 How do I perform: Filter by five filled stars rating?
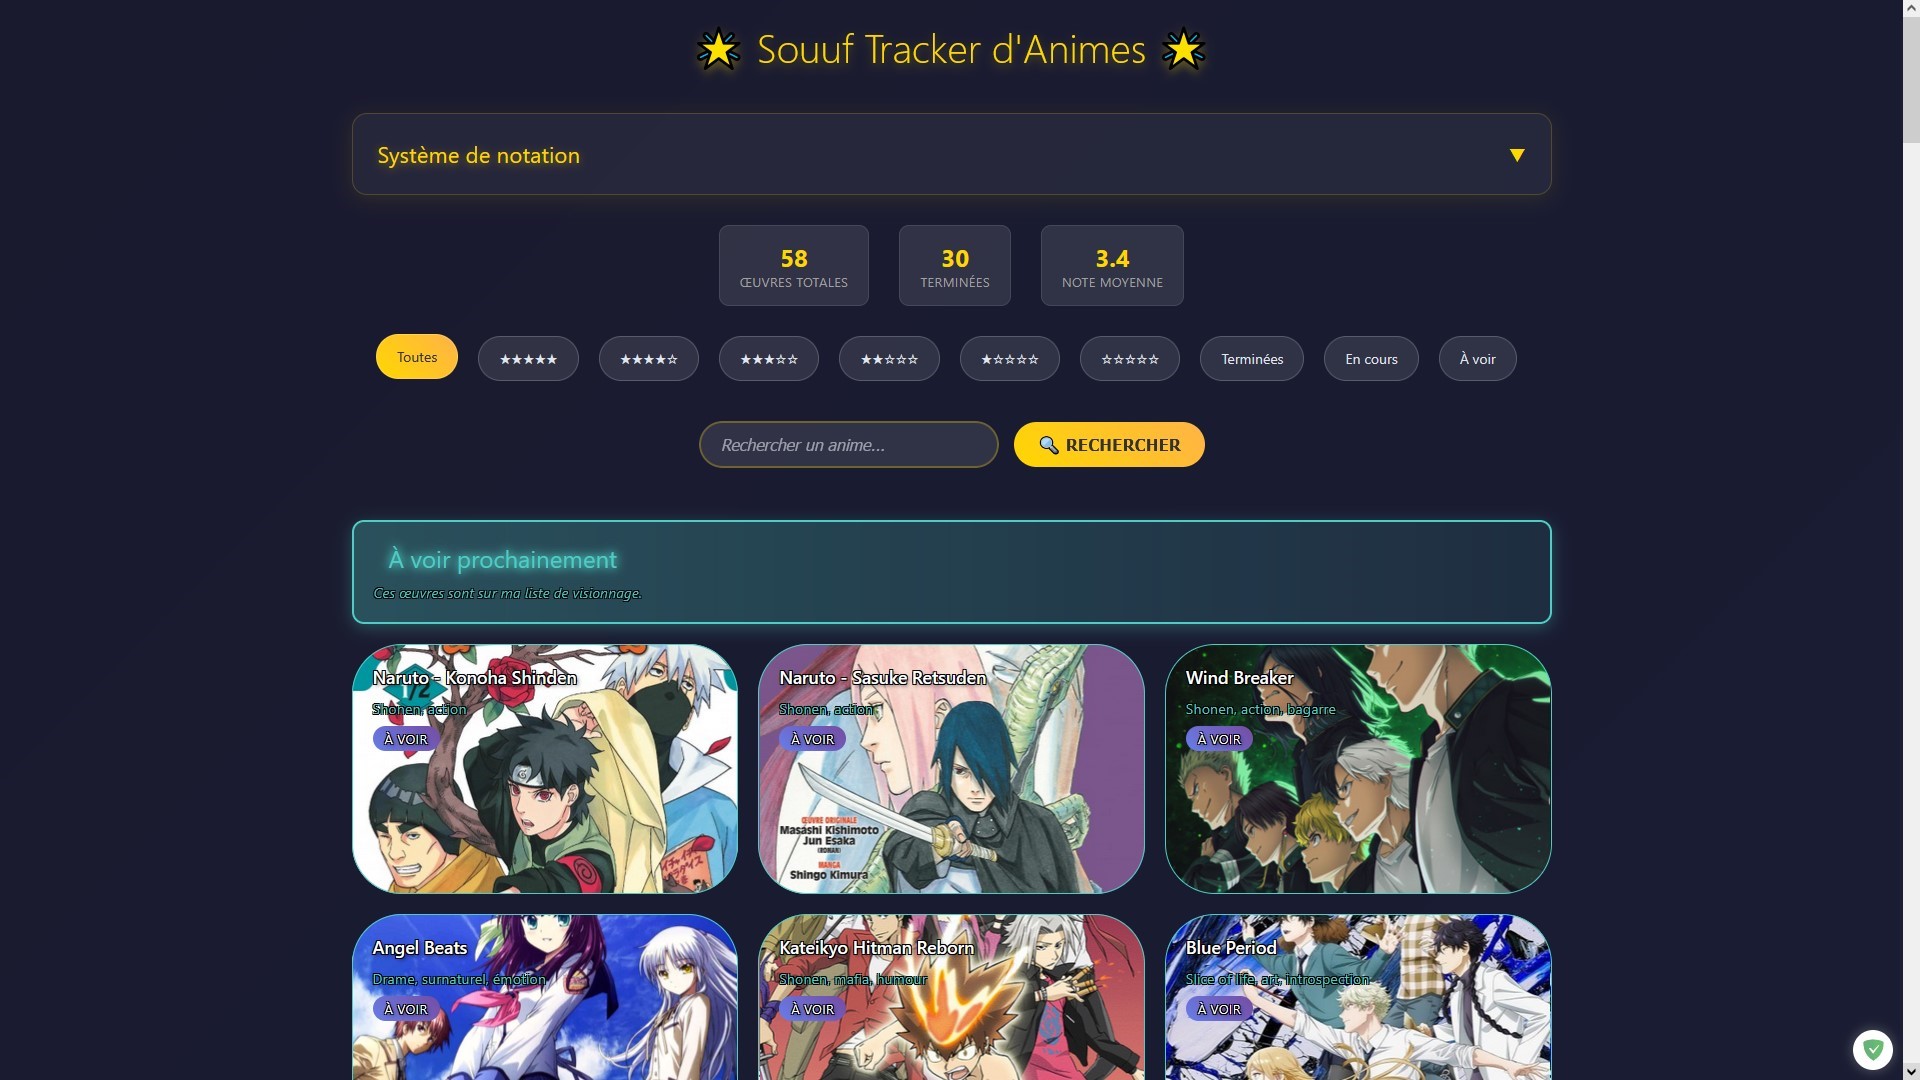point(528,359)
